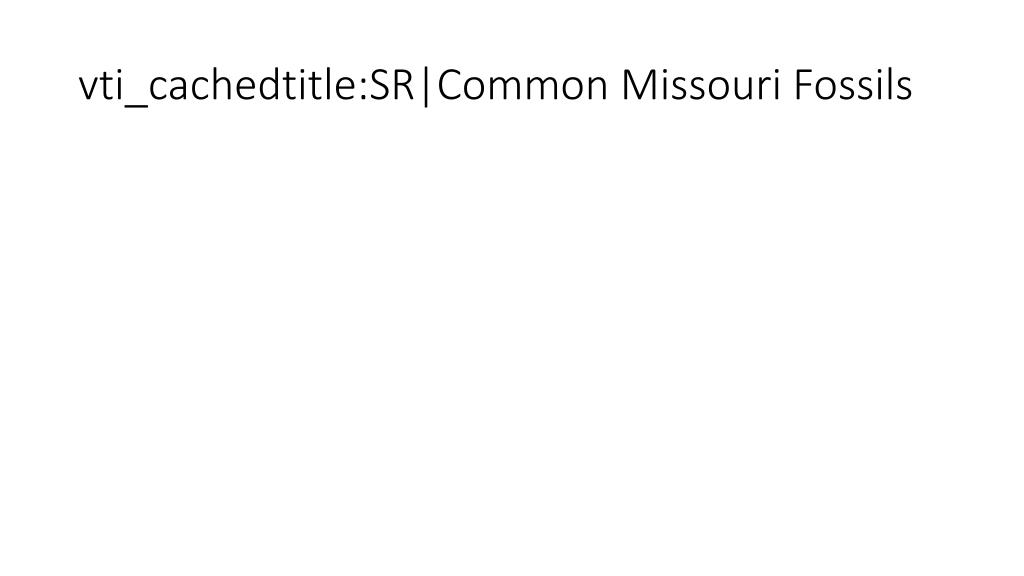Viewport: 1024px width, 576px height.
Task: Click the vertical bar separator in the title
Action: point(426,86)
